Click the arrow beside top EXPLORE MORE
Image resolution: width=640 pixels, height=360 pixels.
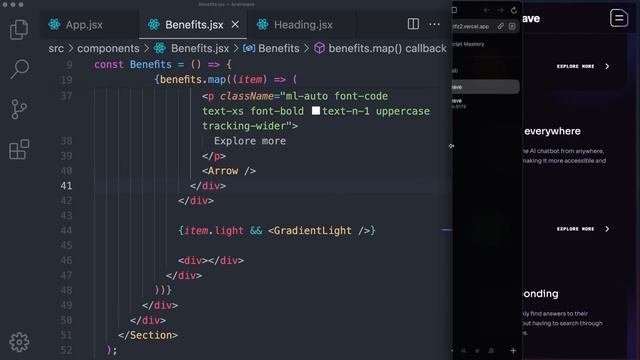tap(607, 66)
